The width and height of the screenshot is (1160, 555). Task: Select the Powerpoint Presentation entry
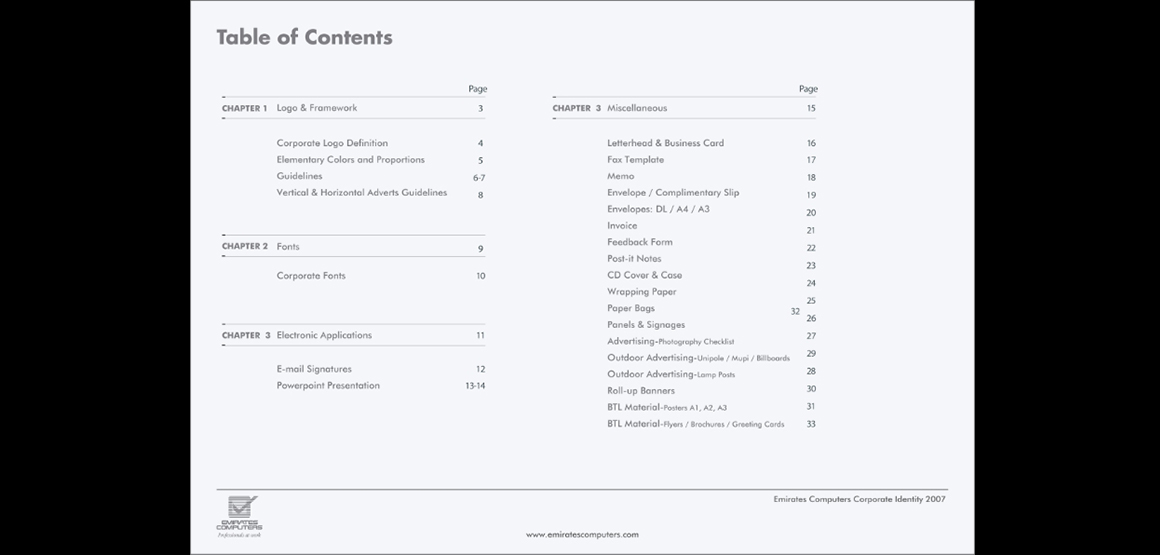(328, 386)
